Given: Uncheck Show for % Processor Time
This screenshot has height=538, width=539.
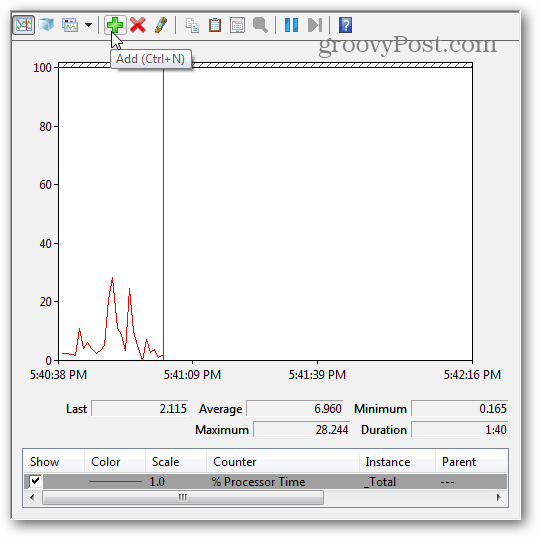Looking at the screenshot, I should point(35,481).
